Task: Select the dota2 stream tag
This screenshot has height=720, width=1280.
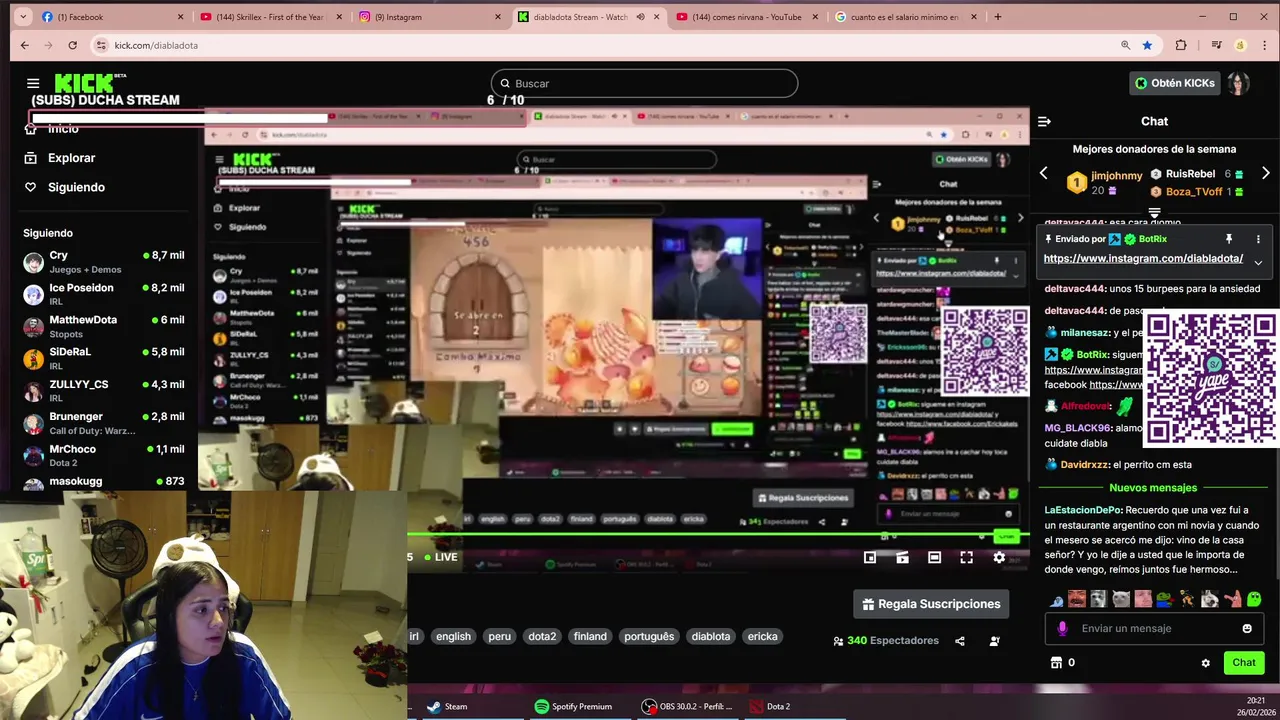Action: point(542,636)
